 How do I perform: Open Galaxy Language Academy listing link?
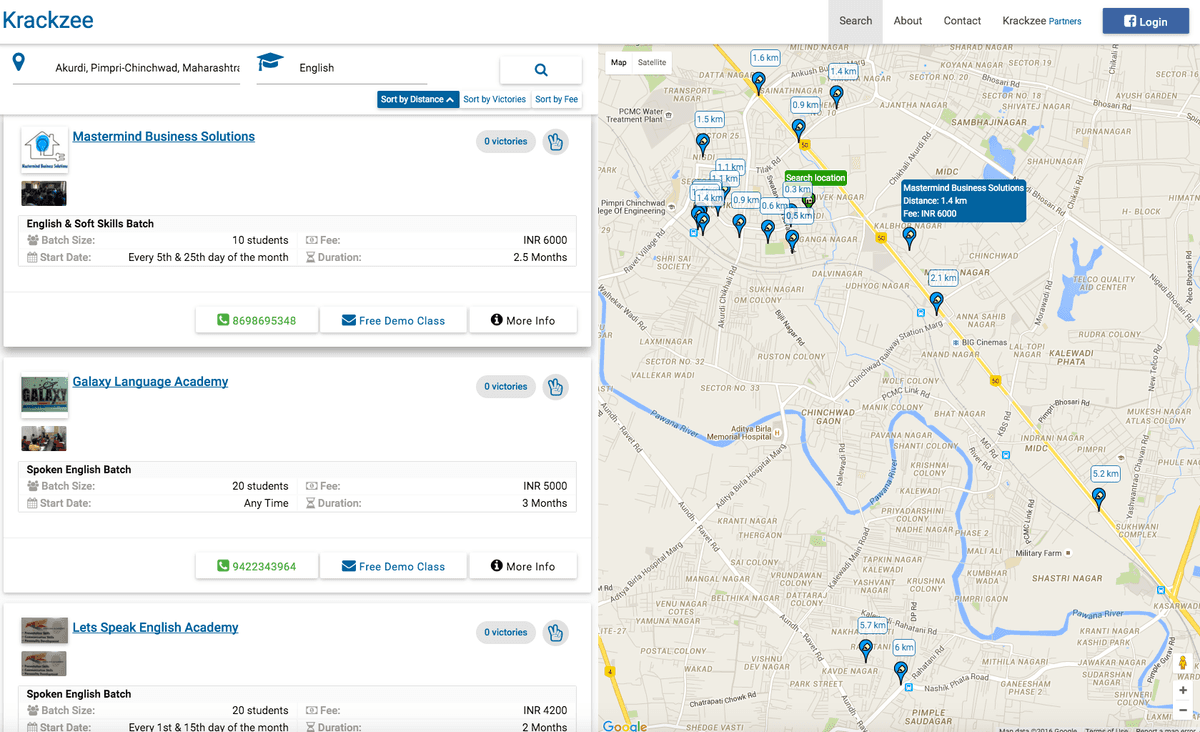click(x=150, y=382)
